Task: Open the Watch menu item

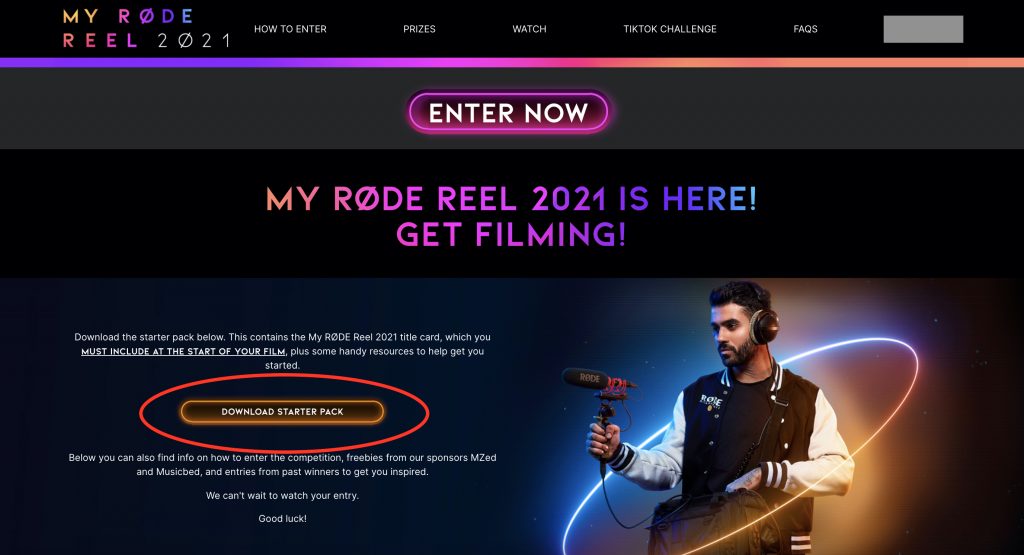Action: pyautogui.click(x=529, y=29)
